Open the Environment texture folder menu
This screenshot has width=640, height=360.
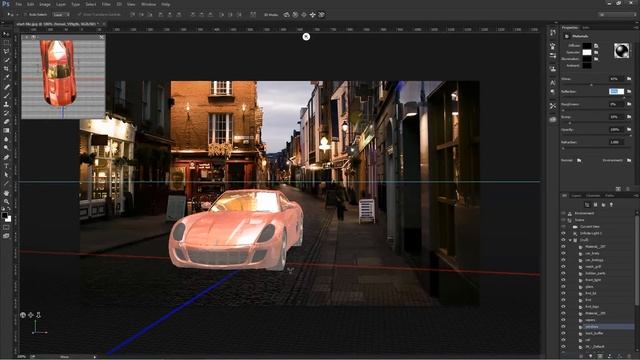629,160
